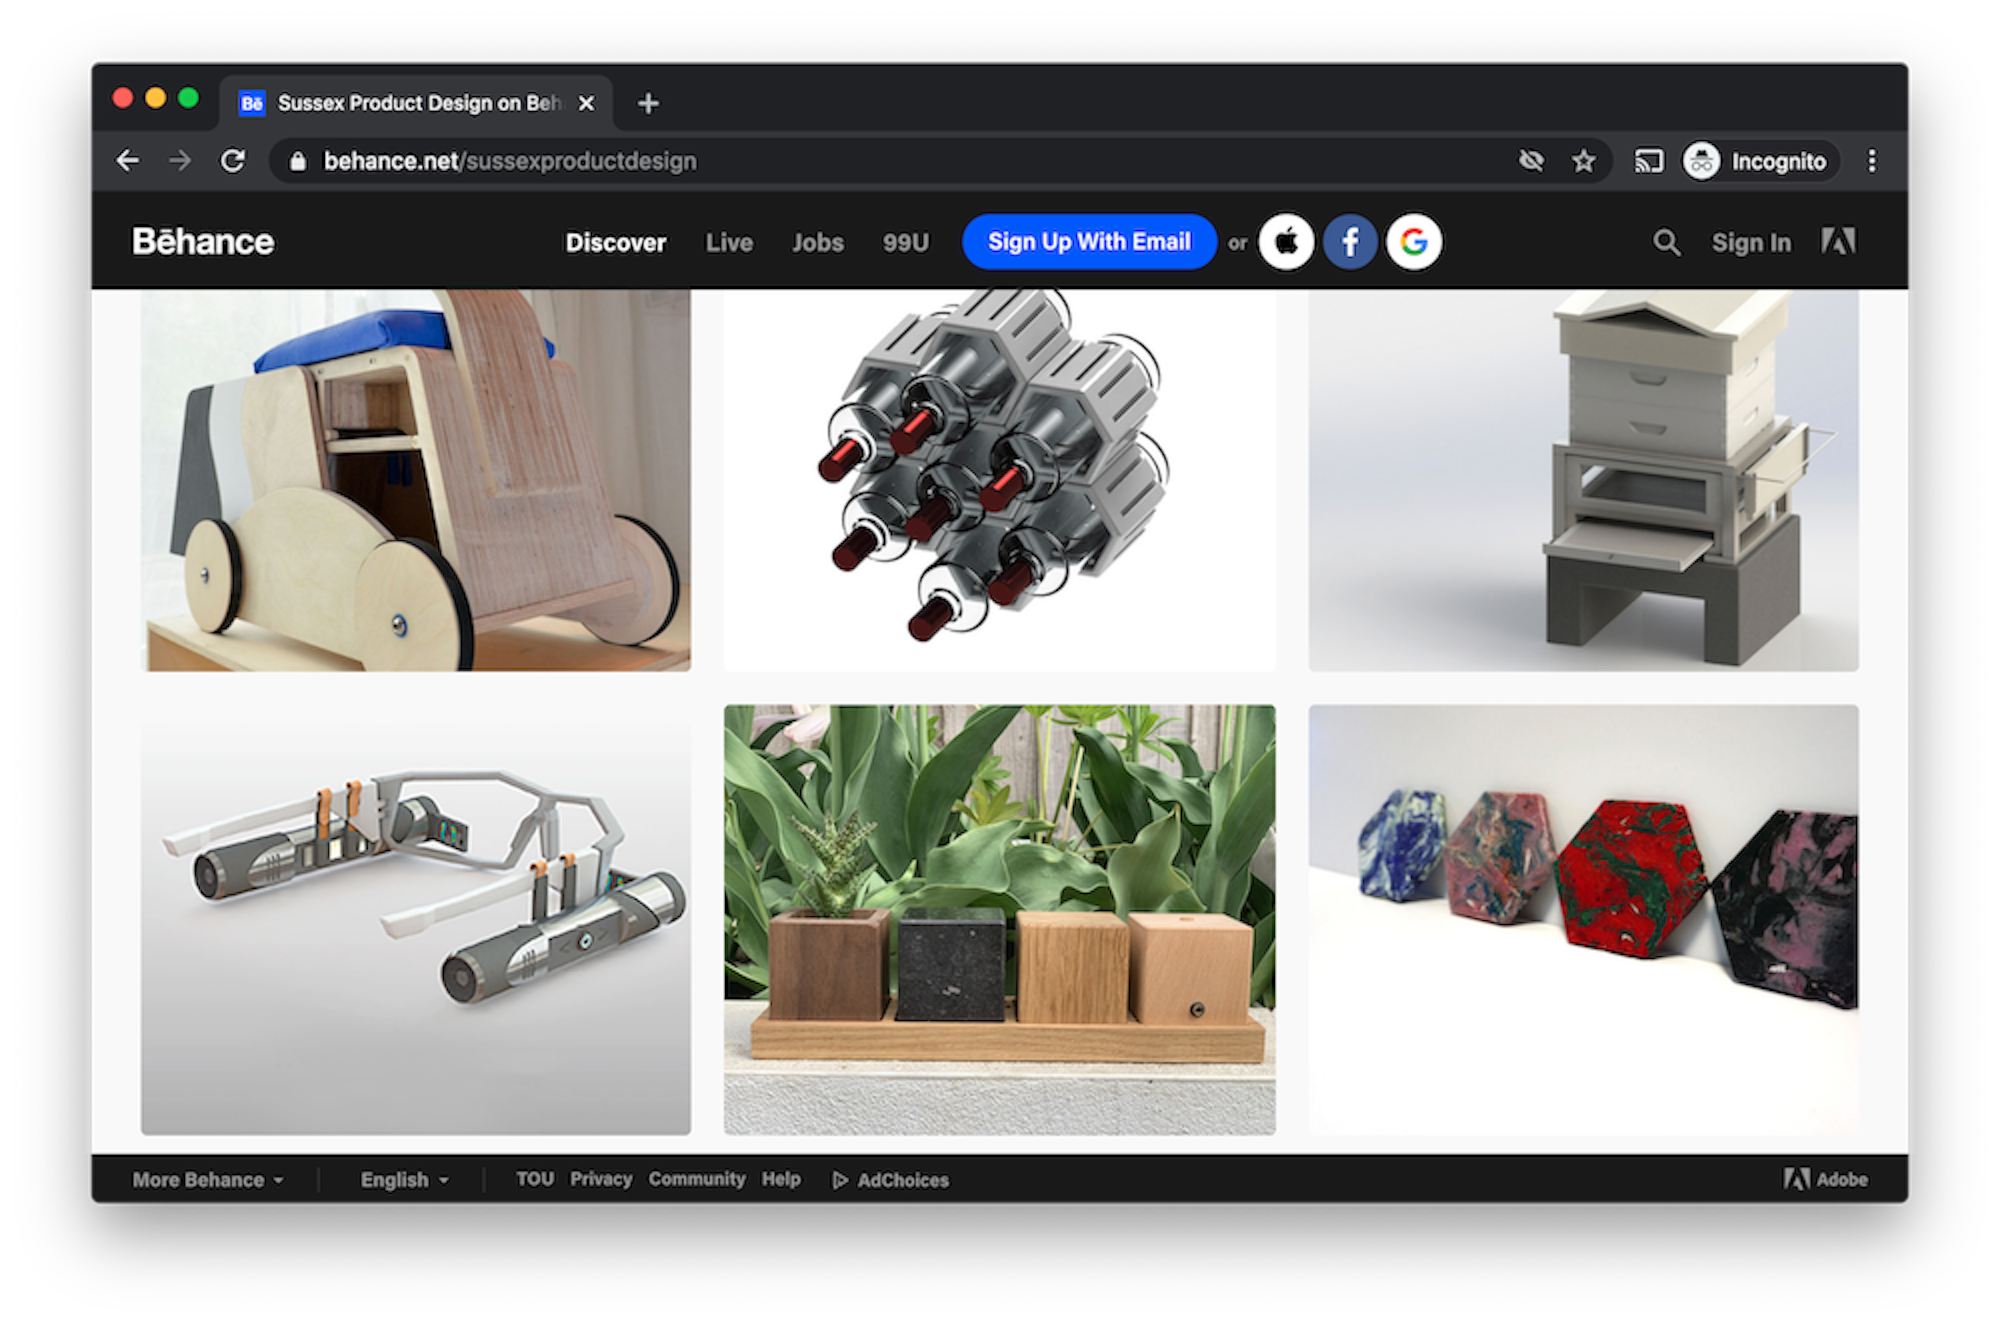This screenshot has width=2000, height=1324.
Task: Click Sign Up With Email button
Action: coord(1089,242)
